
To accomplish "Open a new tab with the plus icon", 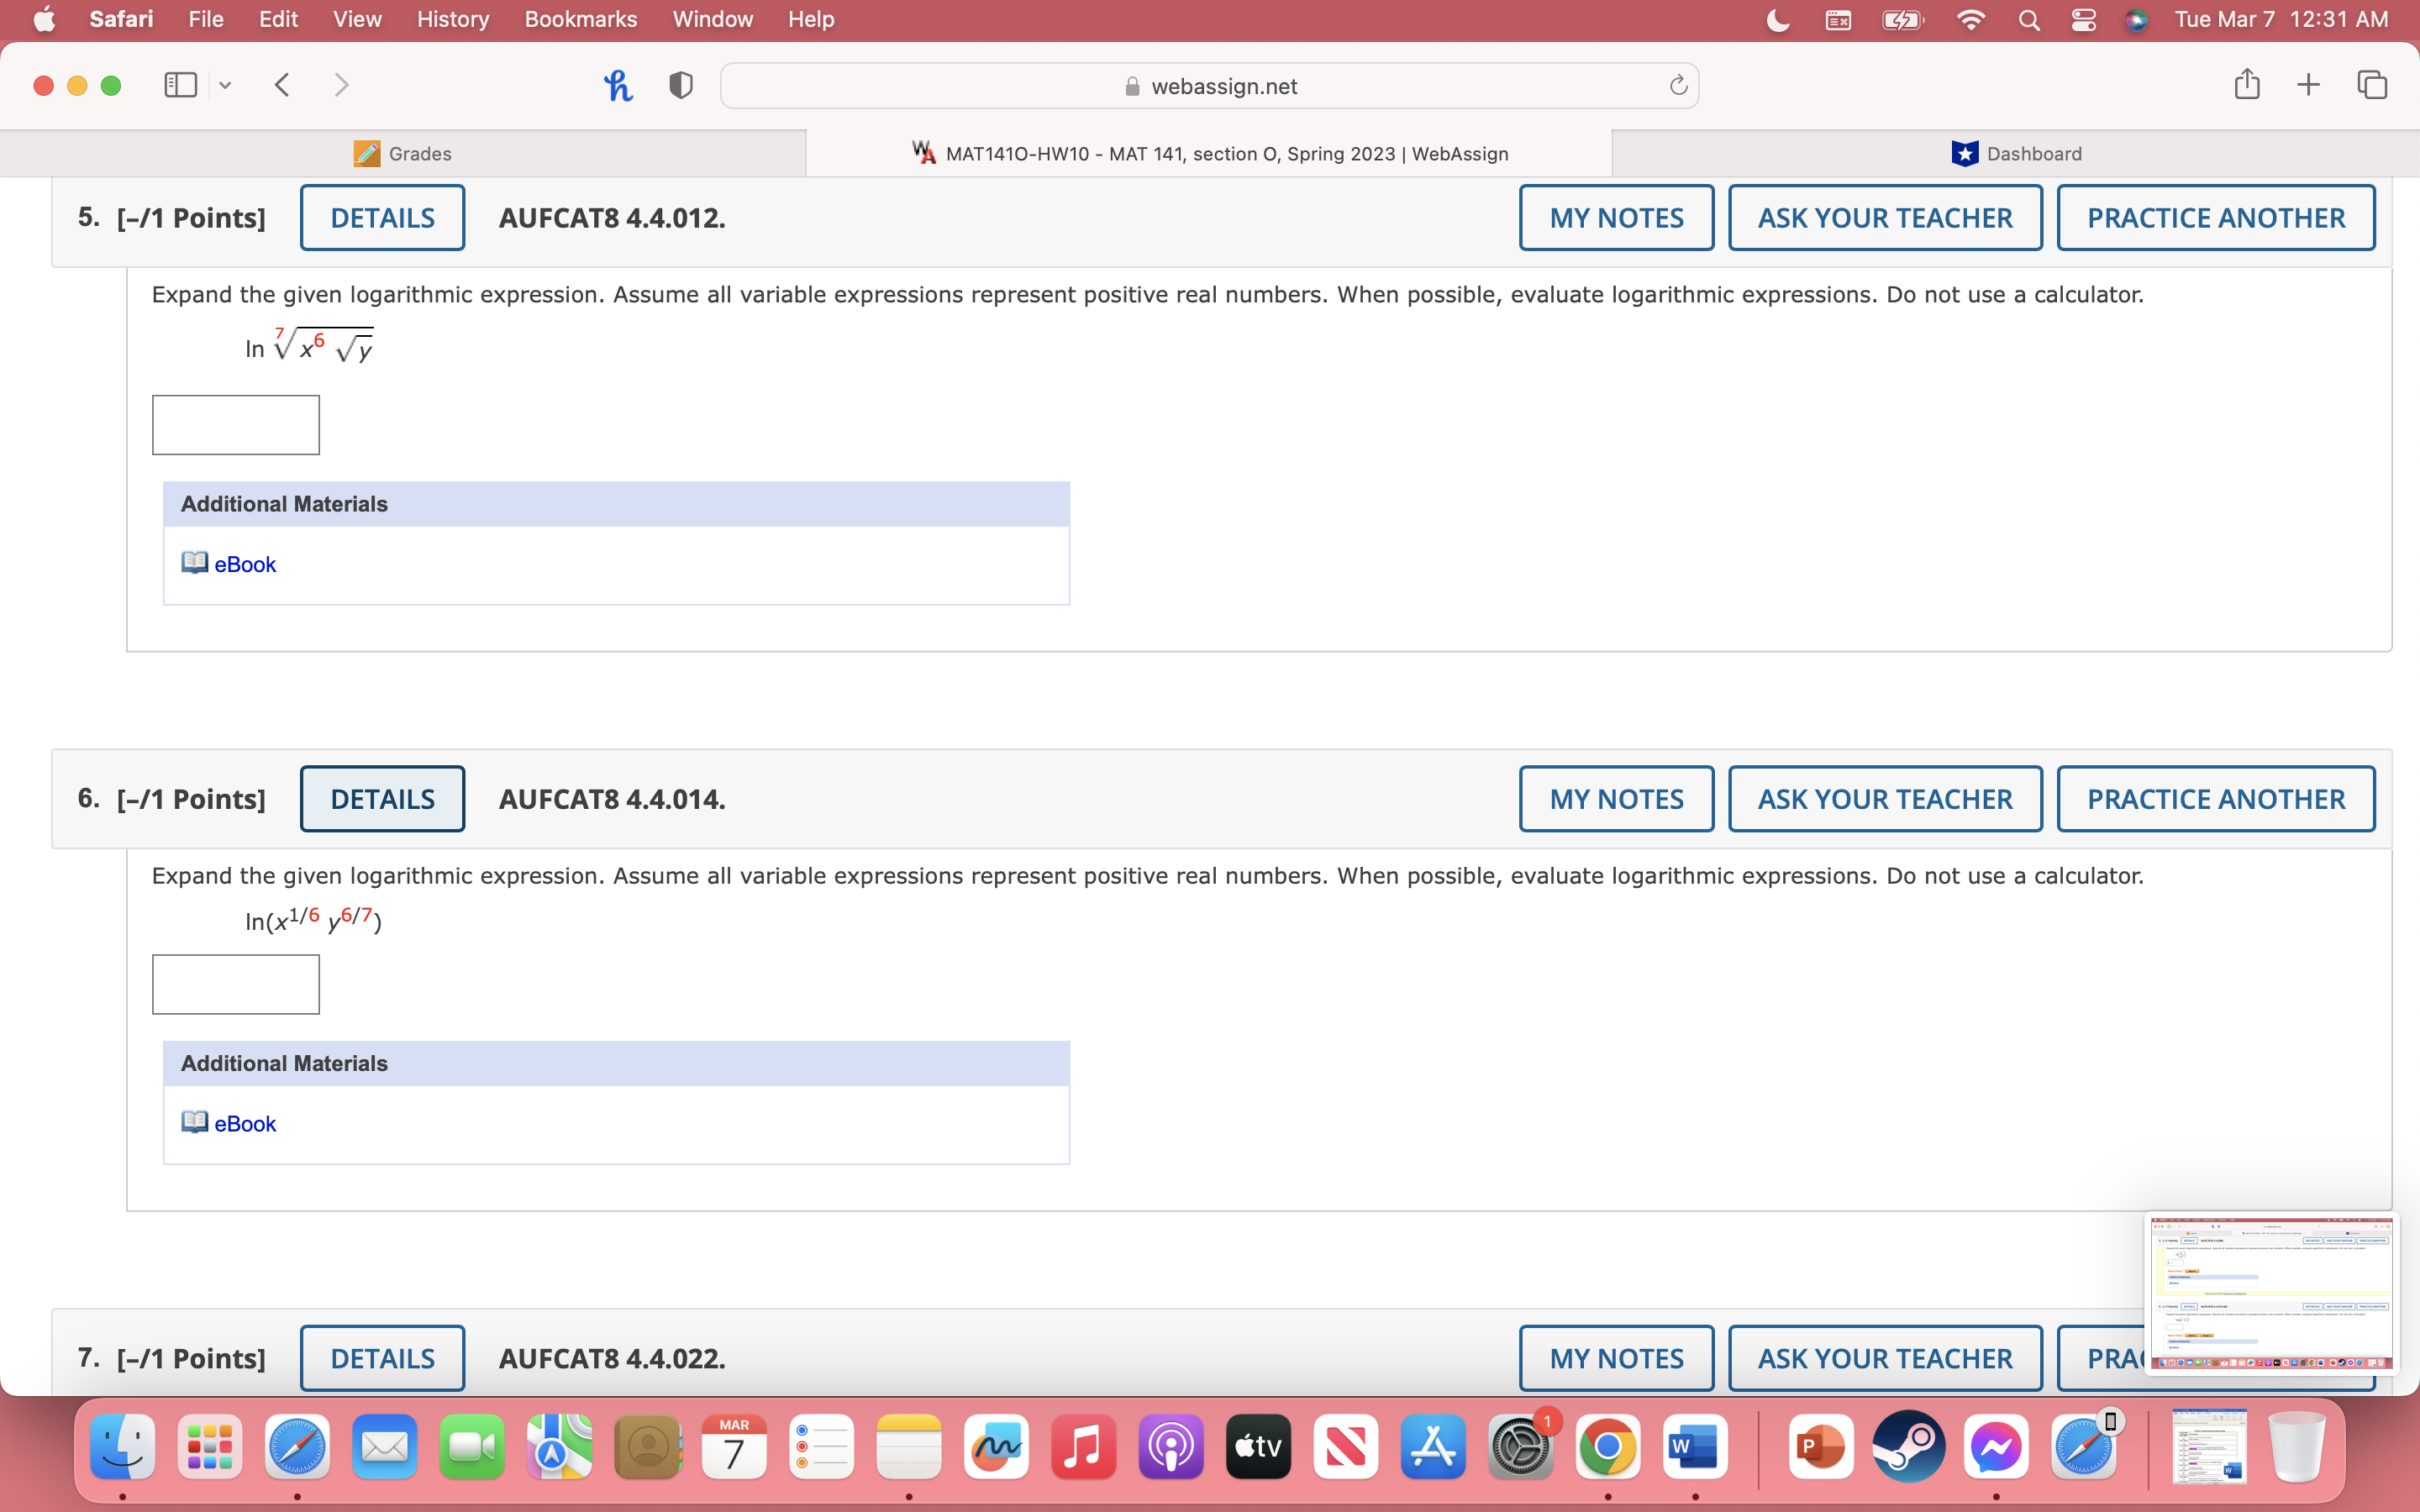I will 2308,85.
